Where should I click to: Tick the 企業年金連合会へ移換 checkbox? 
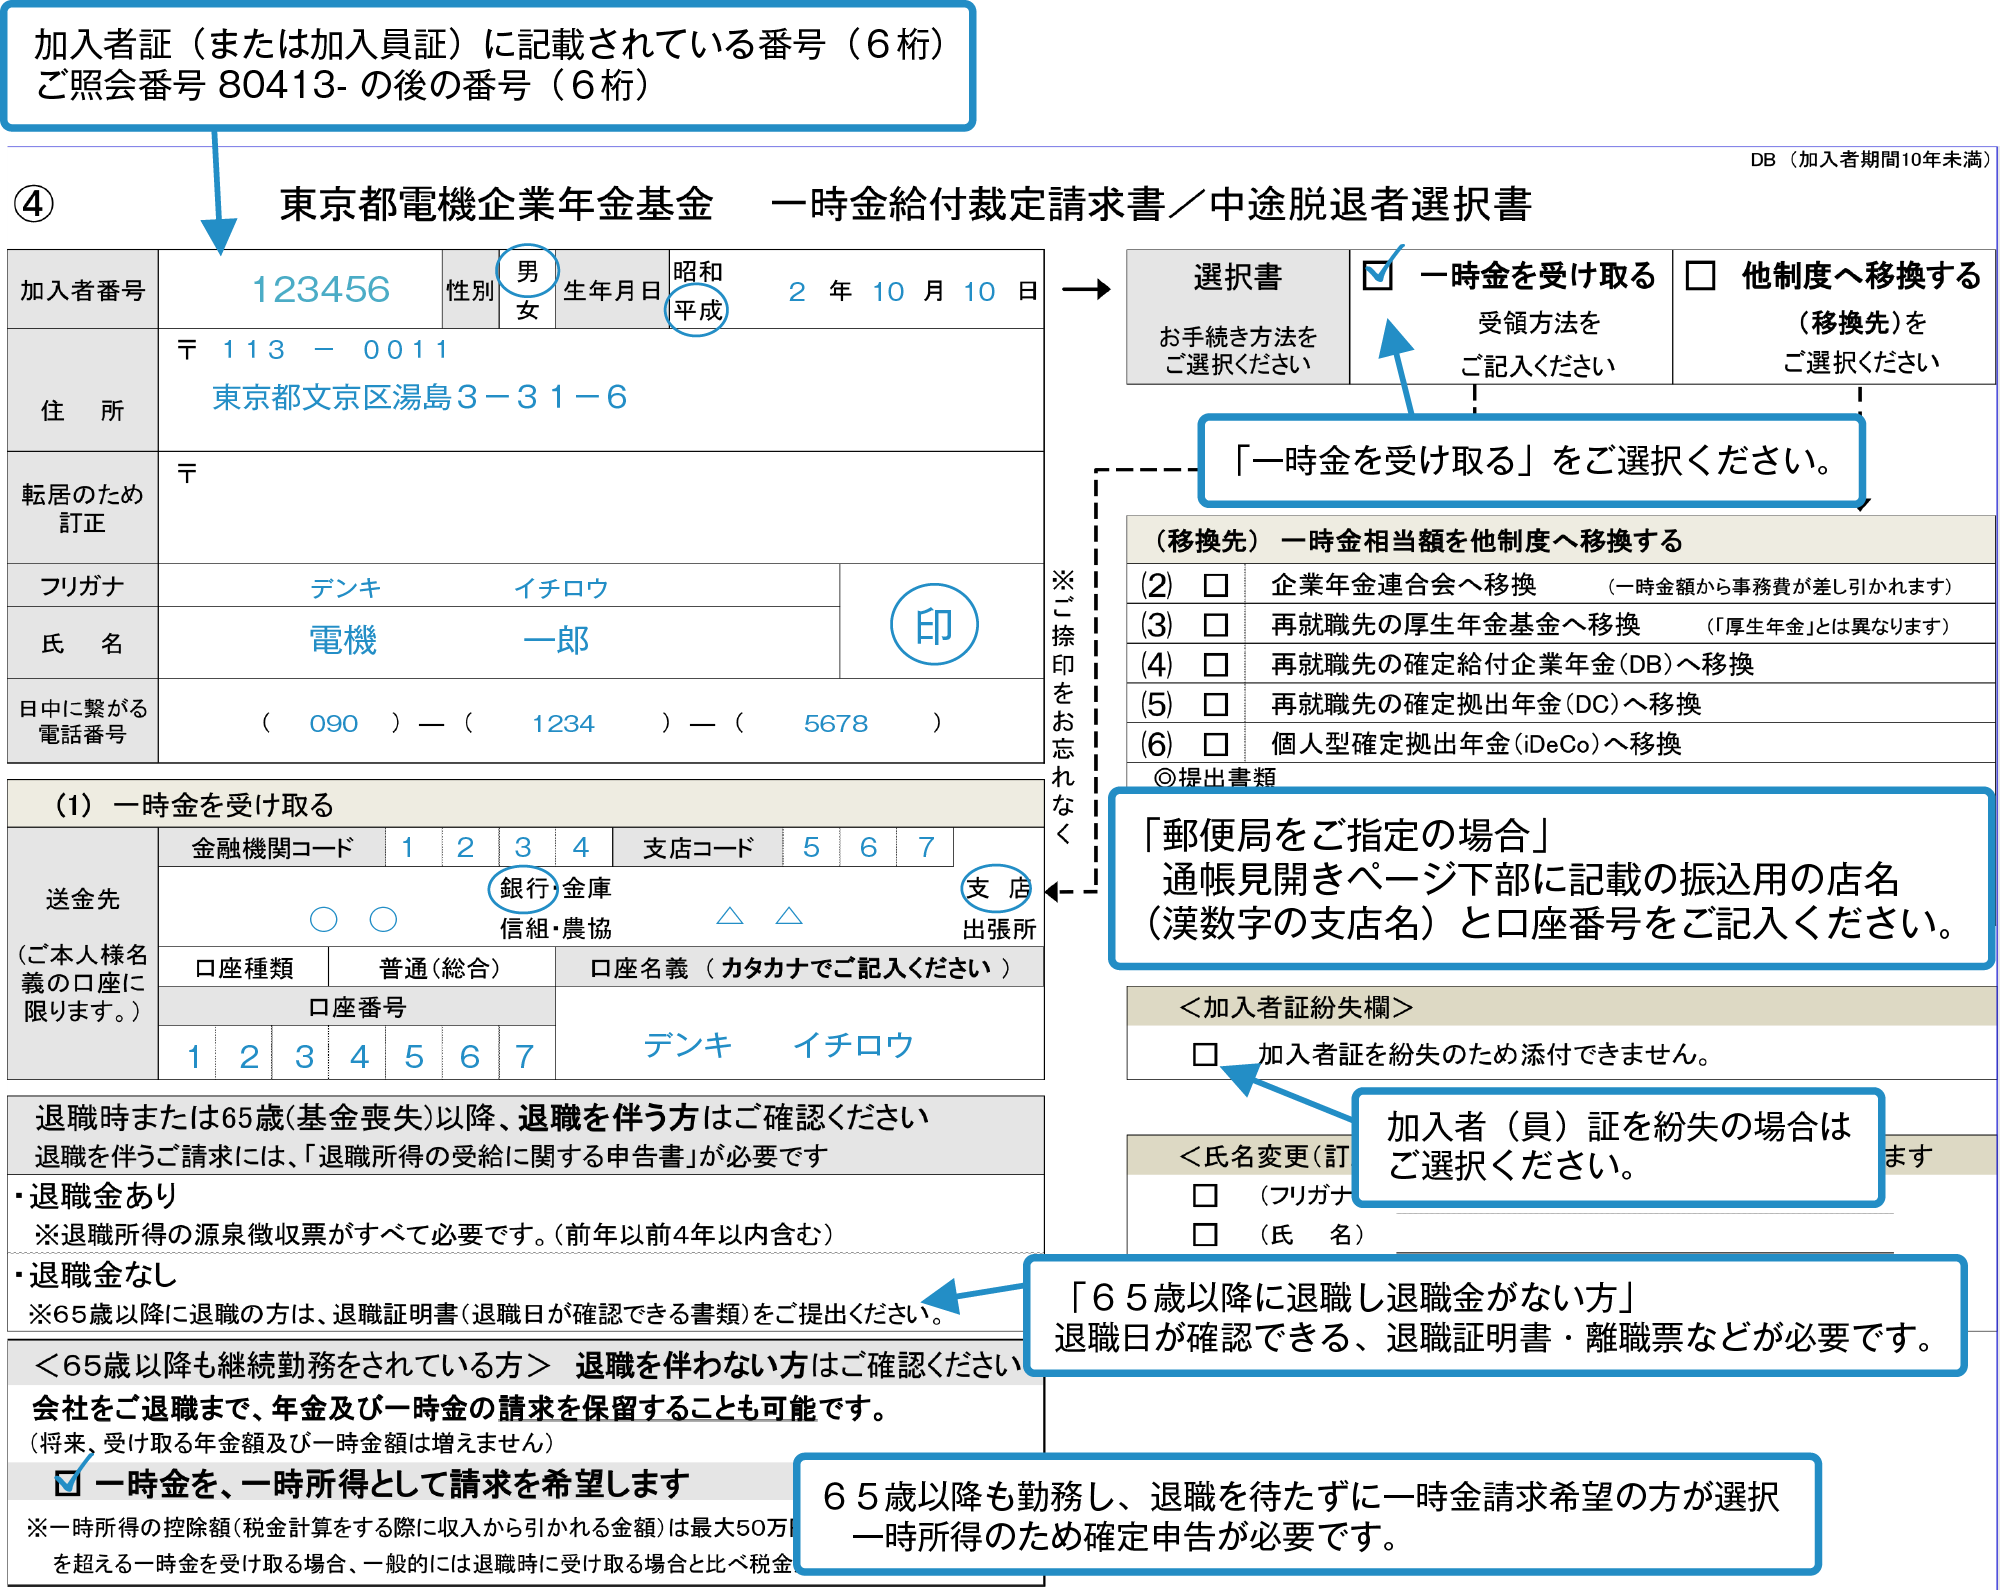tap(1215, 585)
